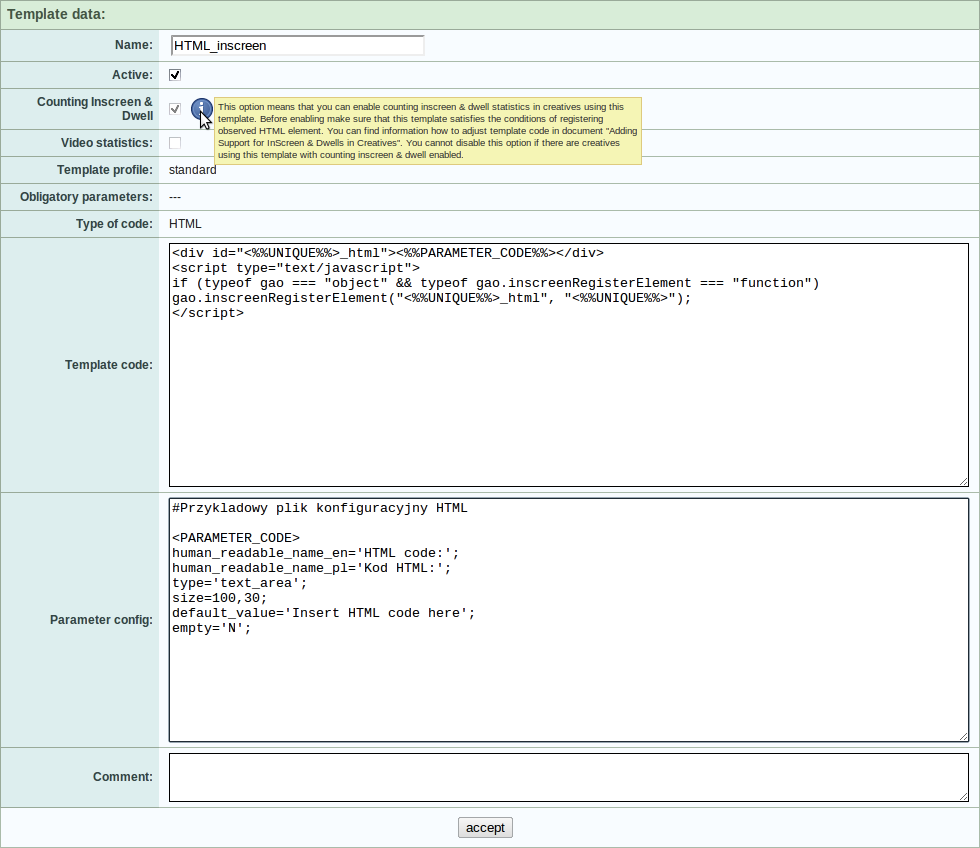The image size is (980, 848).
Task: Click inside the Template code textarea
Action: (x=569, y=365)
